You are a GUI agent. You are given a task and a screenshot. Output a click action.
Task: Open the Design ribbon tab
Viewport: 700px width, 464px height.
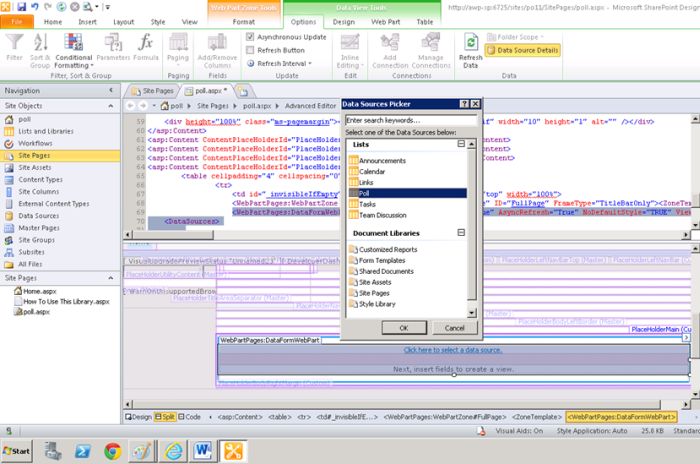(343, 21)
